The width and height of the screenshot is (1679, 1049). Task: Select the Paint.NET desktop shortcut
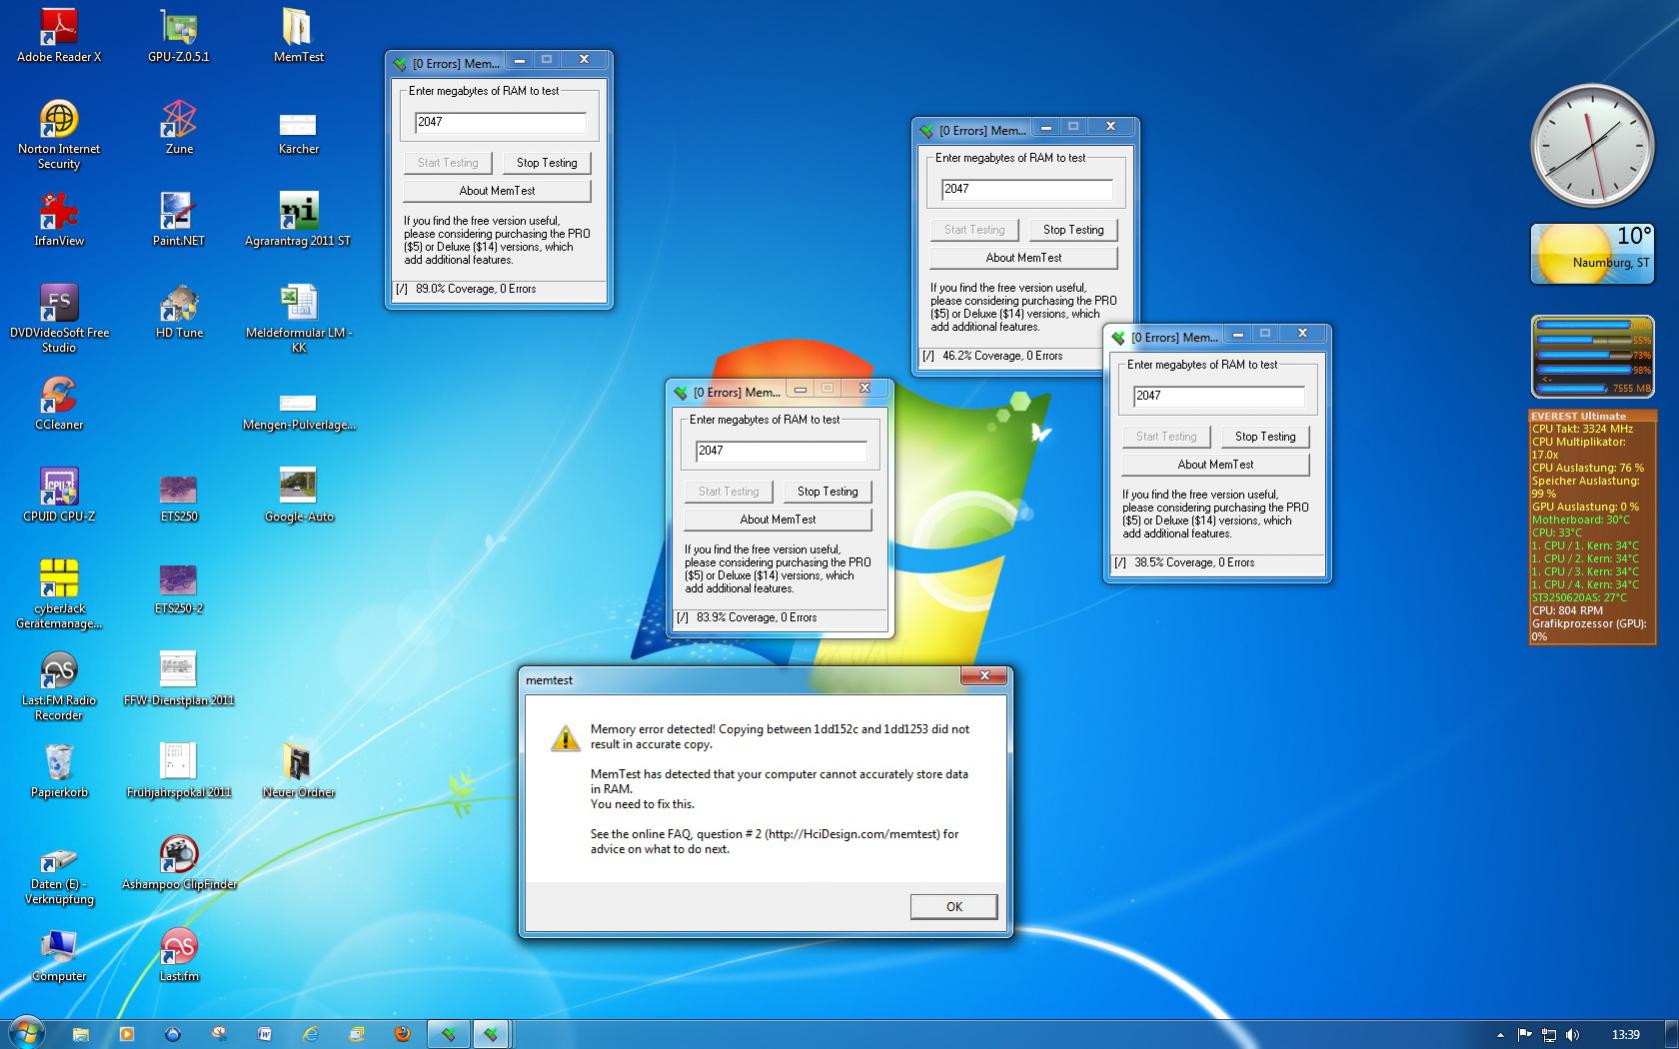pyautogui.click(x=179, y=220)
